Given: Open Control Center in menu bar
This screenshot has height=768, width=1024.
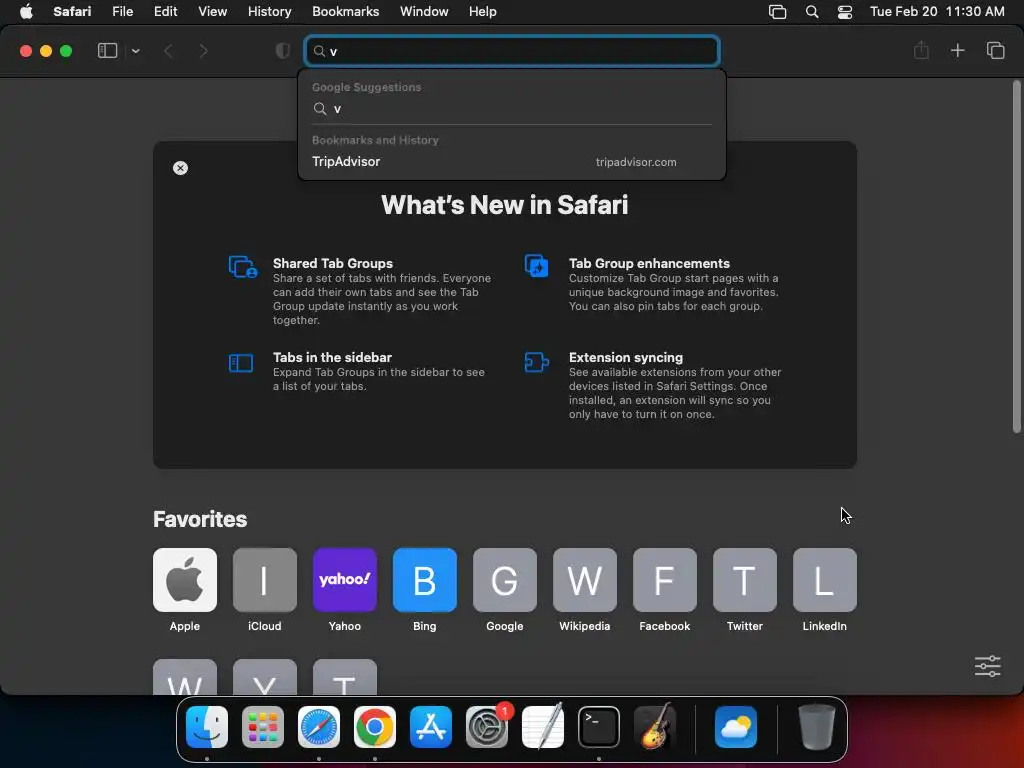Looking at the screenshot, I should (x=845, y=11).
